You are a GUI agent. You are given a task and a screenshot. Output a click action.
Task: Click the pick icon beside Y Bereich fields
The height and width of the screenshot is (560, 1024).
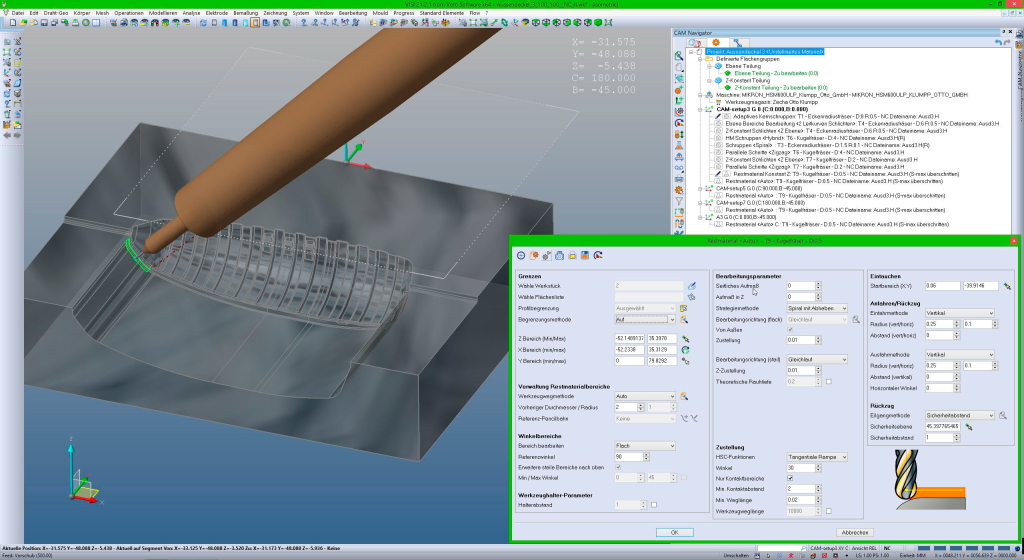click(x=685, y=361)
